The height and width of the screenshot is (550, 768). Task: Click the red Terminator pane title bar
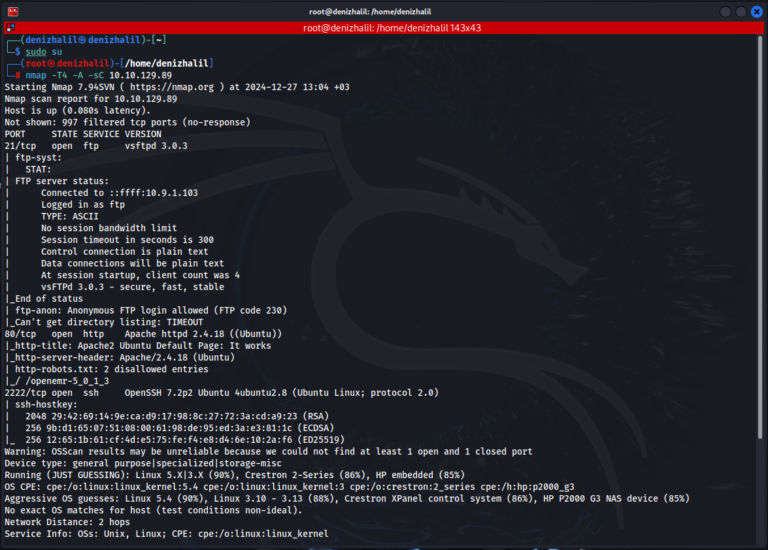tap(383, 28)
